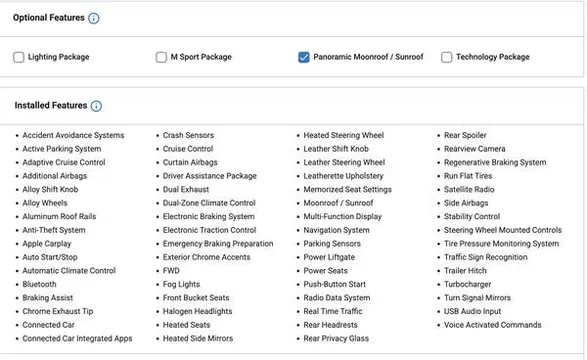The height and width of the screenshot is (360, 587).
Task: Click the 'Turbocharger' entry
Action: click(x=468, y=284)
